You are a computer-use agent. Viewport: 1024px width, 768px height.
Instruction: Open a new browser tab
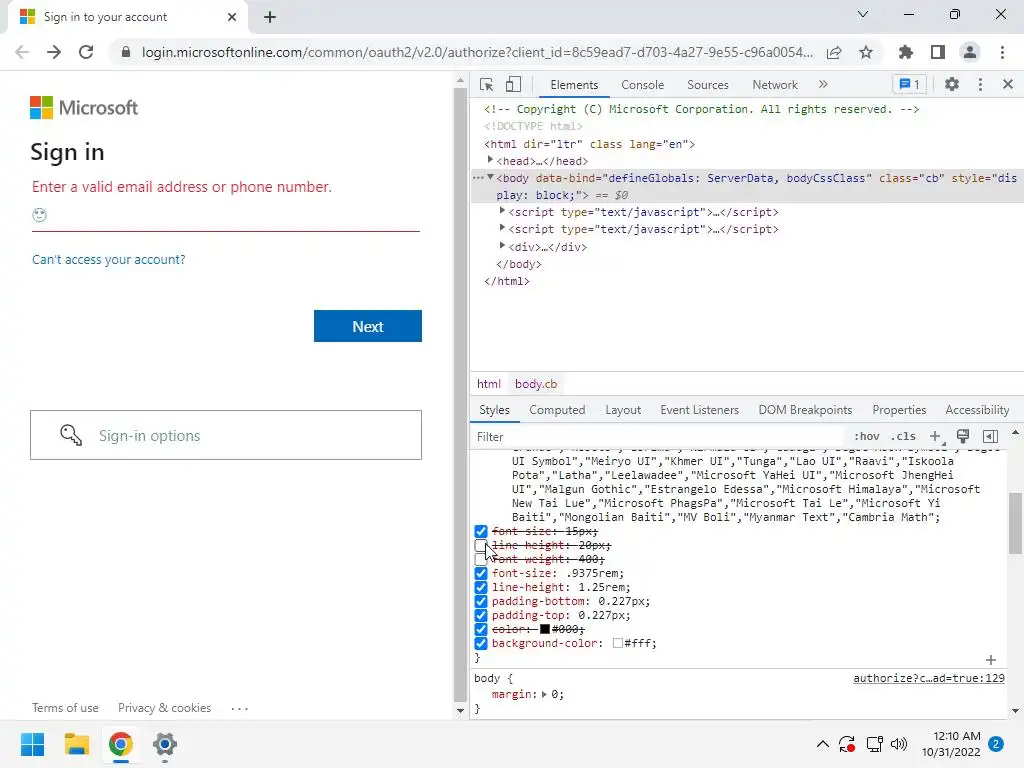pyautogui.click(x=270, y=17)
